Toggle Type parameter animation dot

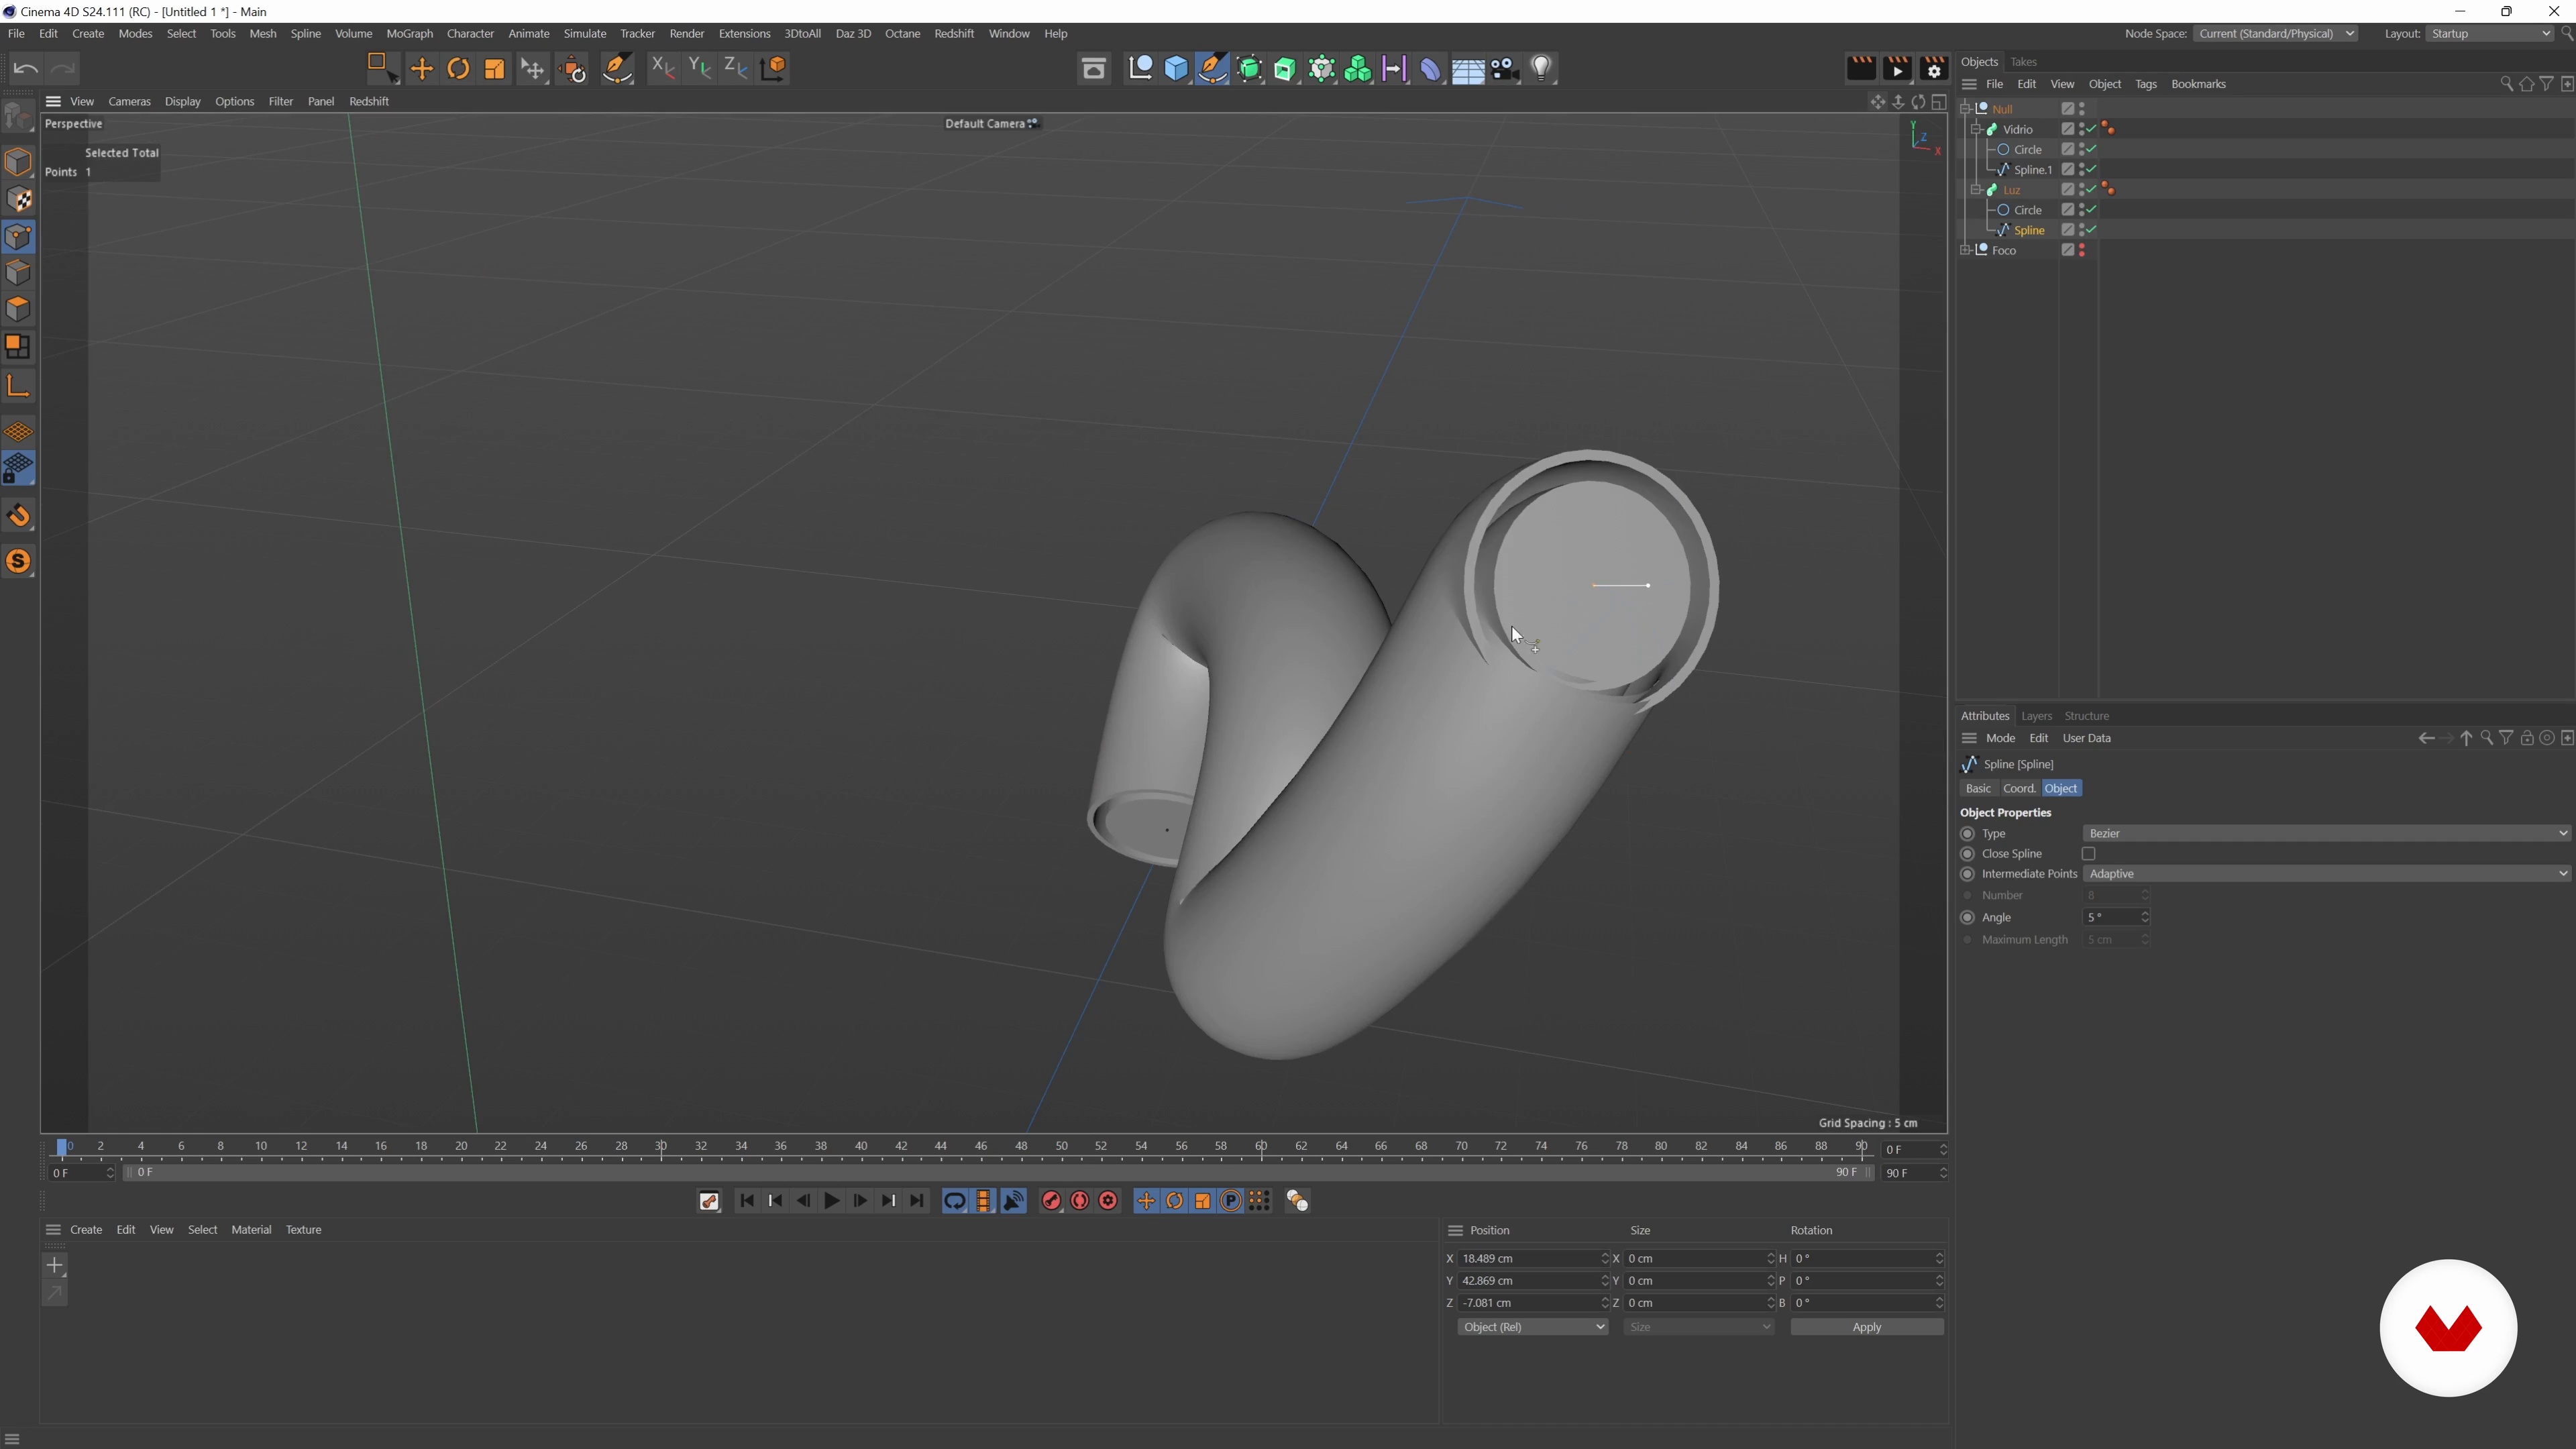[1968, 834]
